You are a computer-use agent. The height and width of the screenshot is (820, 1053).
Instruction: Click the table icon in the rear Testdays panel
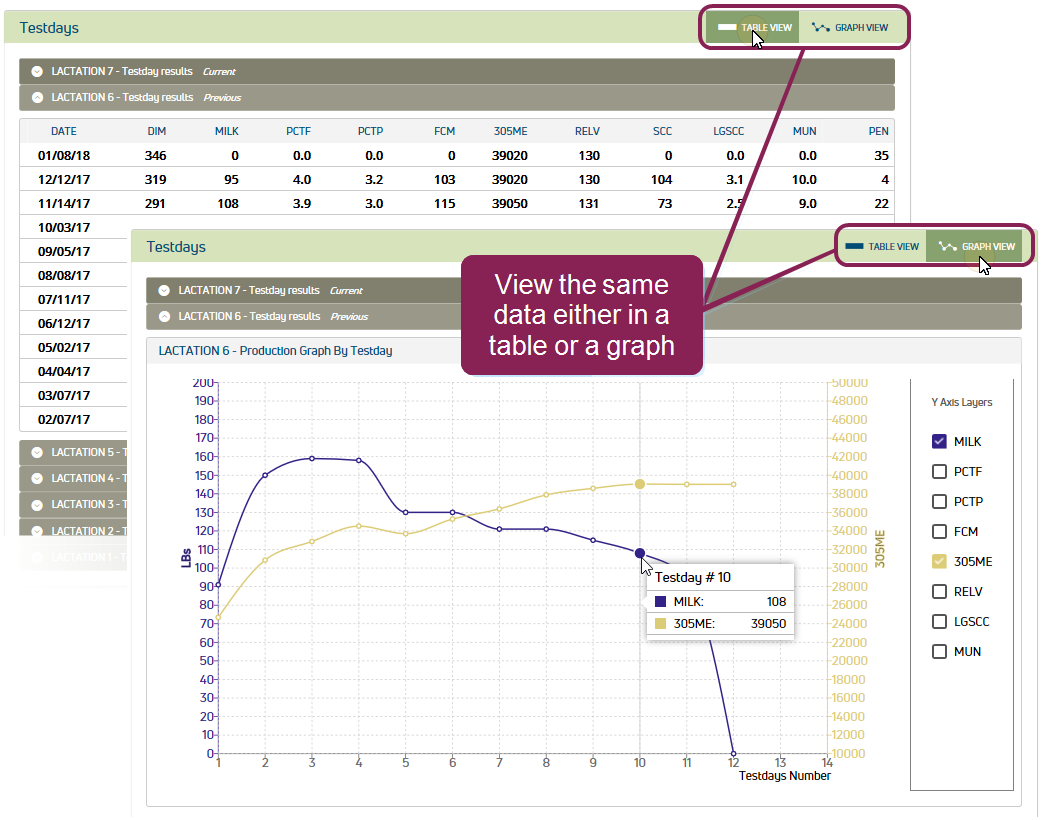tap(727, 28)
